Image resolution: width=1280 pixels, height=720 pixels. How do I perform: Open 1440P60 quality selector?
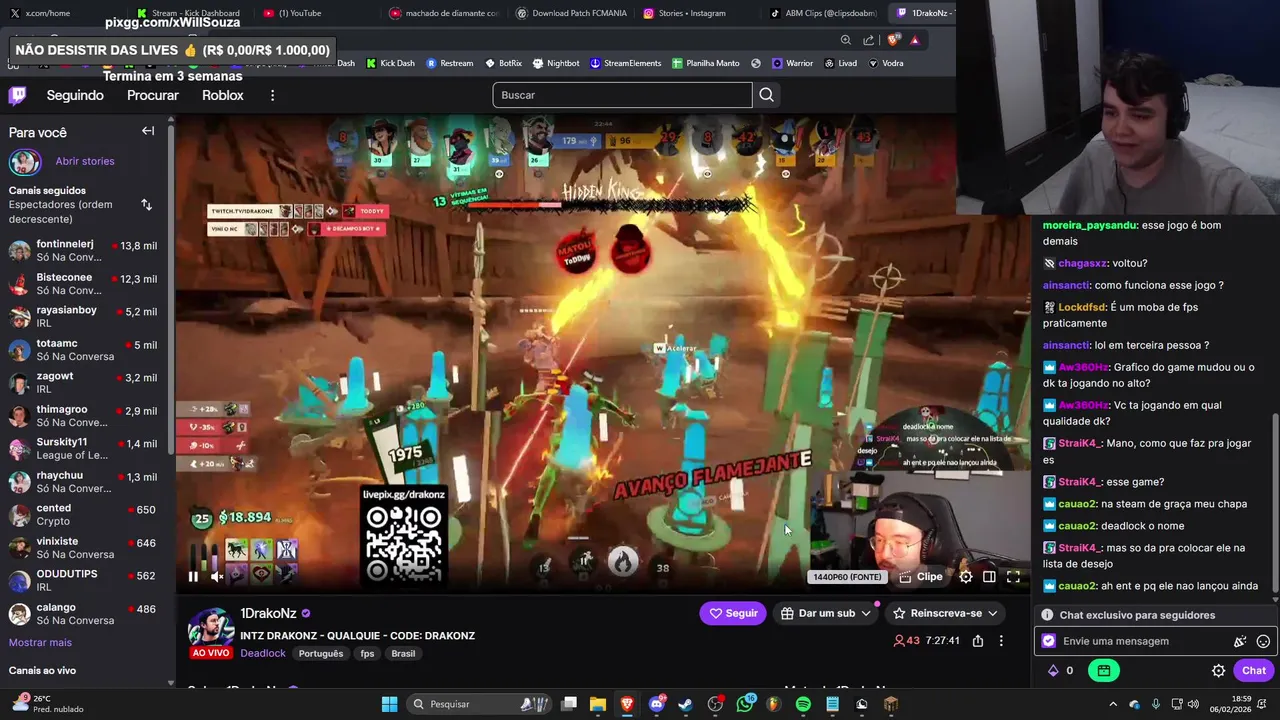(x=848, y=577)
